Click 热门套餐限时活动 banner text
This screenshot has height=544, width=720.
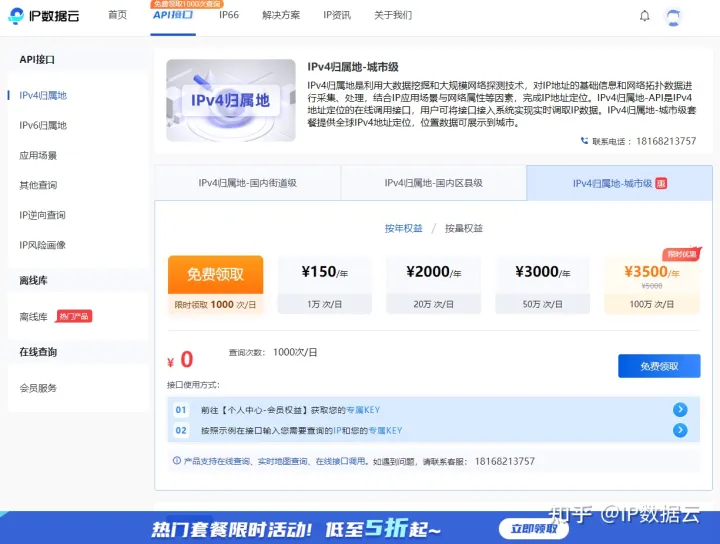[x=232, y=529]
